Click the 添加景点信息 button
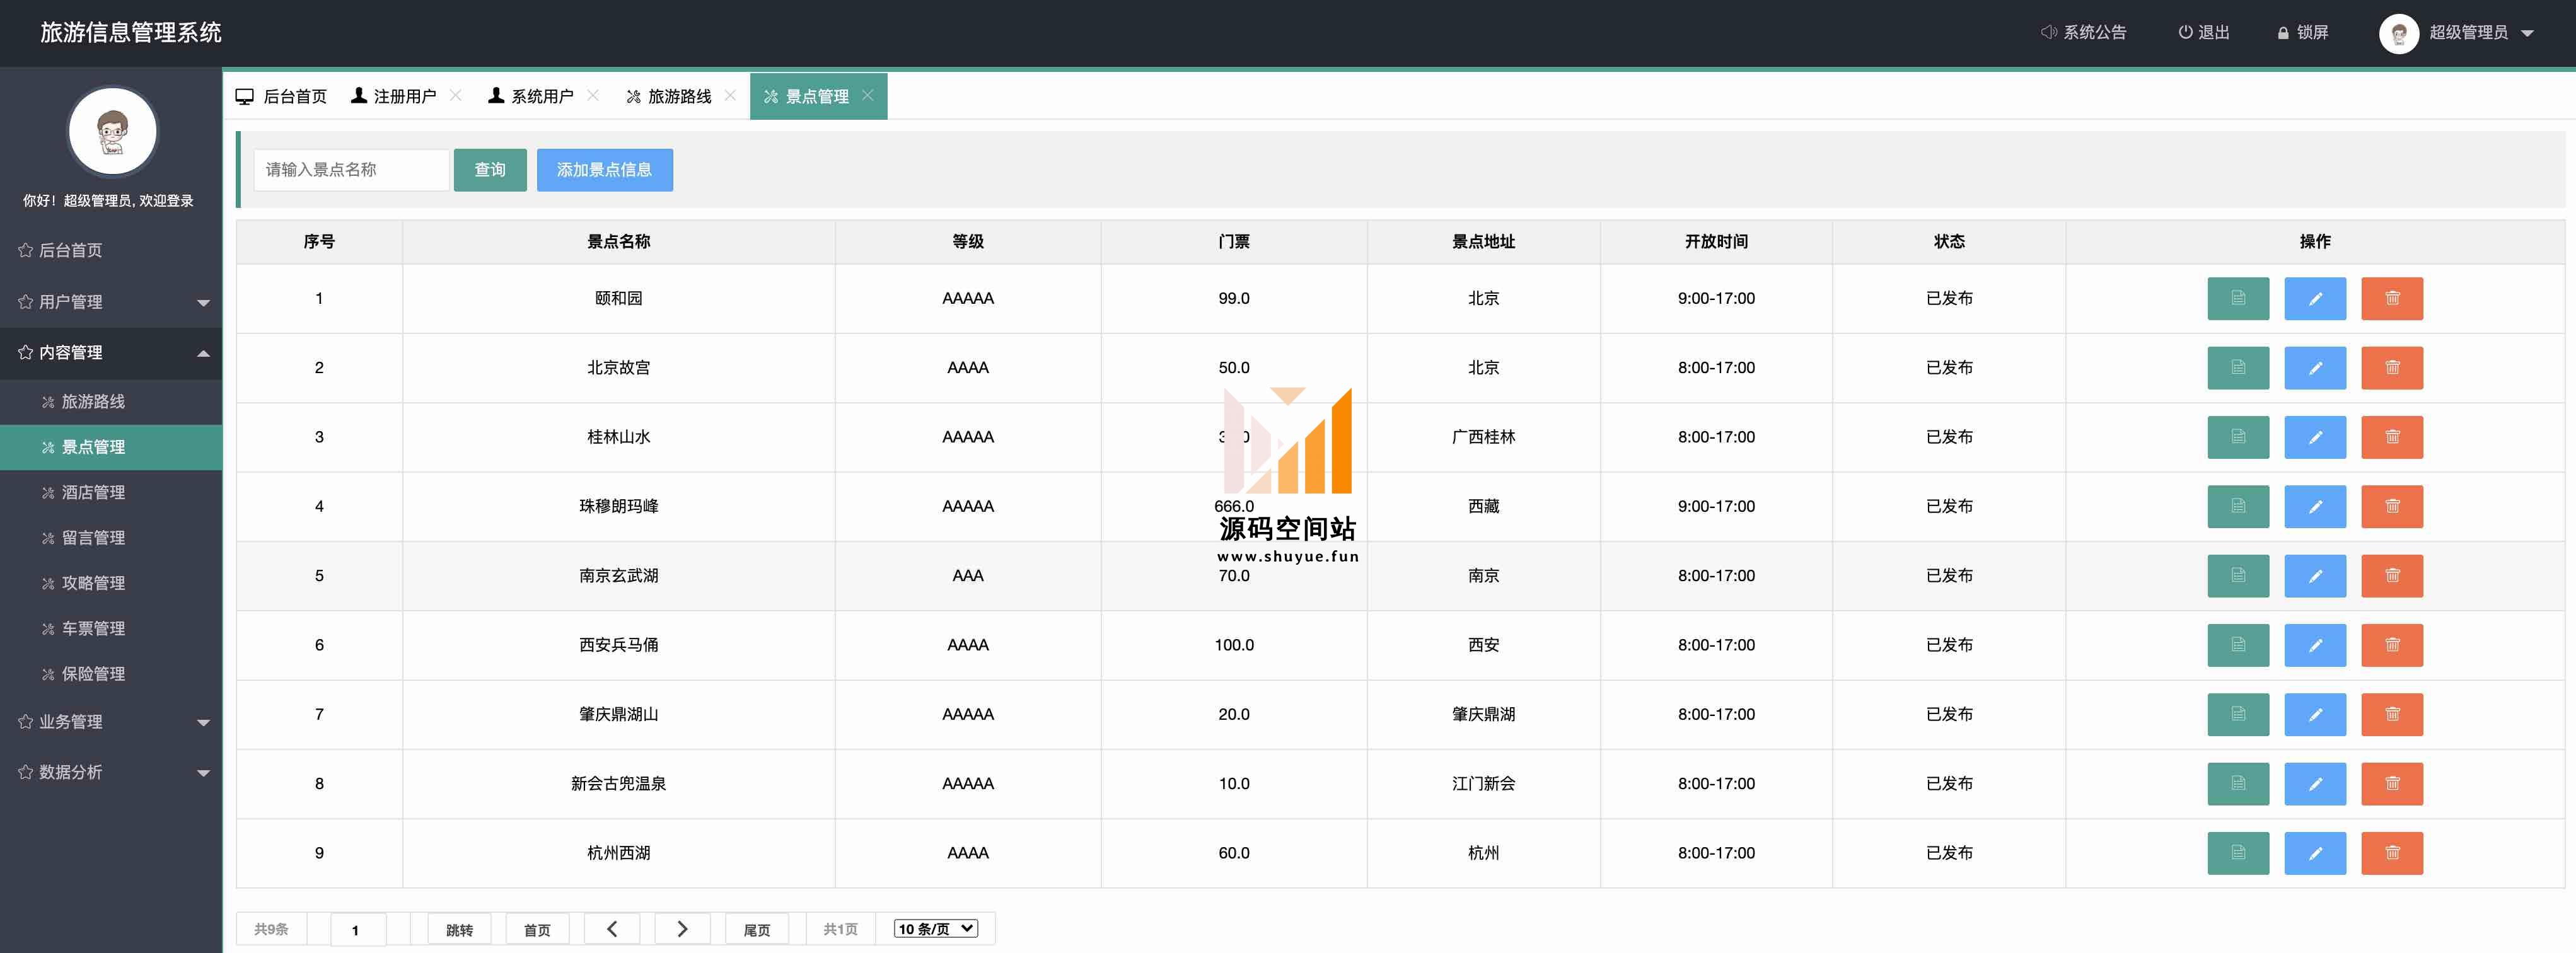2576x953 pixels. (x=604, y=170)
